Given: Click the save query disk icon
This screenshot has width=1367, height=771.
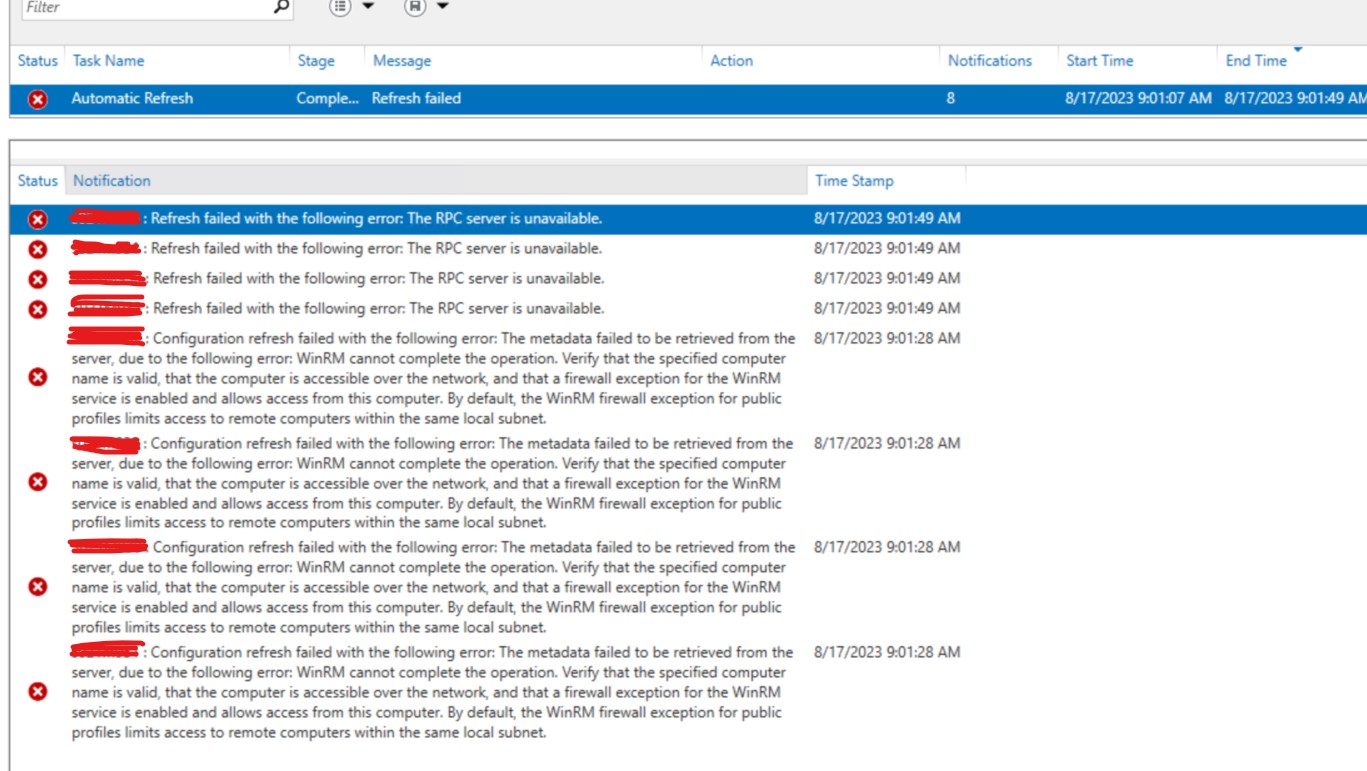Looking at the screenshot, I should (x=415, y=7).
